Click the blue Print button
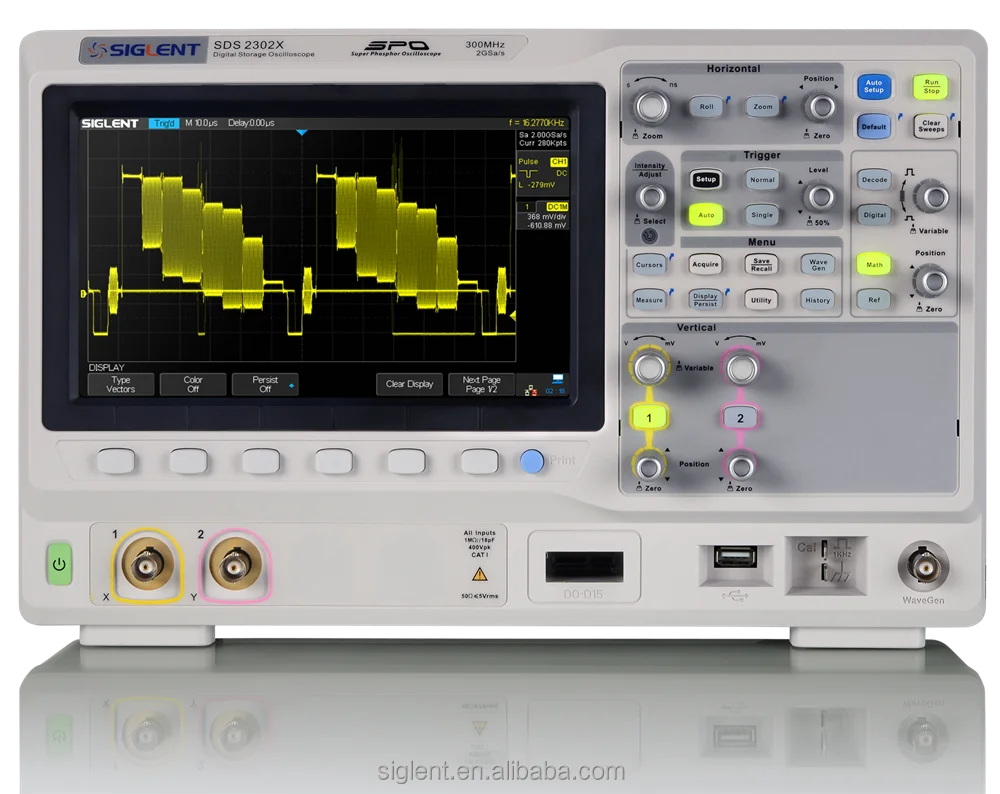1000x794 pixels. [x=530, y=460]
